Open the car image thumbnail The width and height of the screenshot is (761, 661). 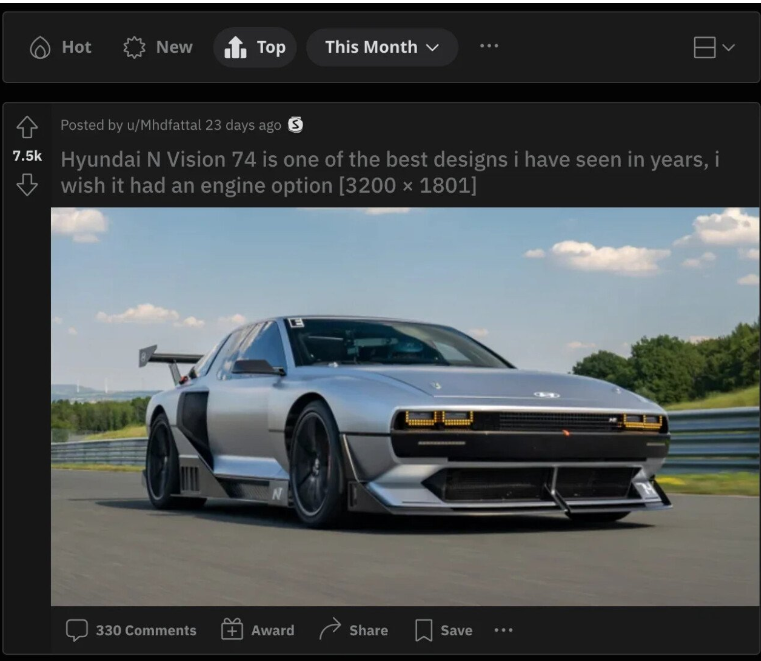(x=405, y=407)
